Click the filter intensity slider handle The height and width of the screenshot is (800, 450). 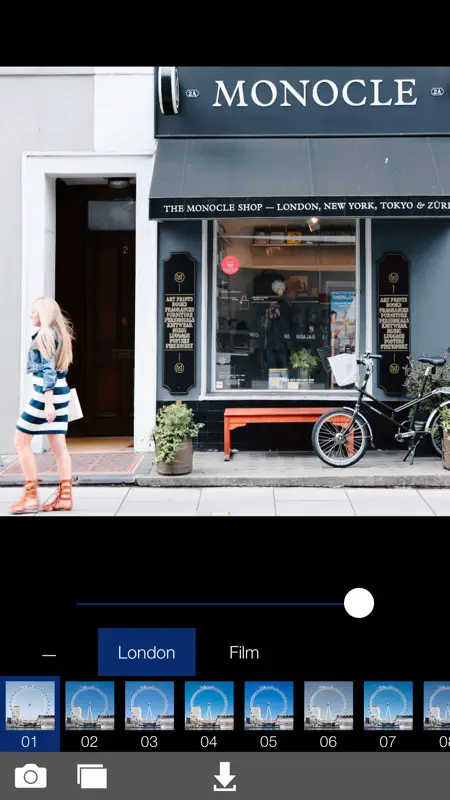(x=359, y=603)
